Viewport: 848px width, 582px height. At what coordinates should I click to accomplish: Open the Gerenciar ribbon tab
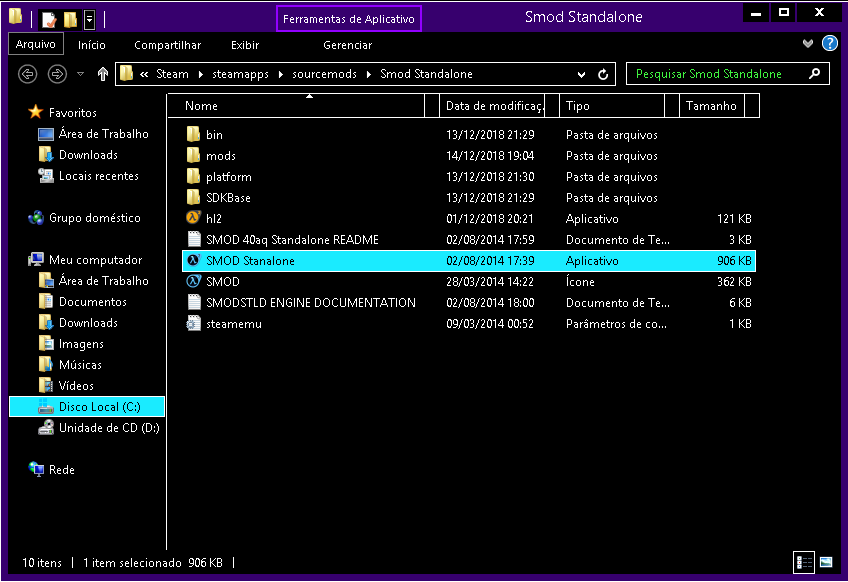point(347,45)
